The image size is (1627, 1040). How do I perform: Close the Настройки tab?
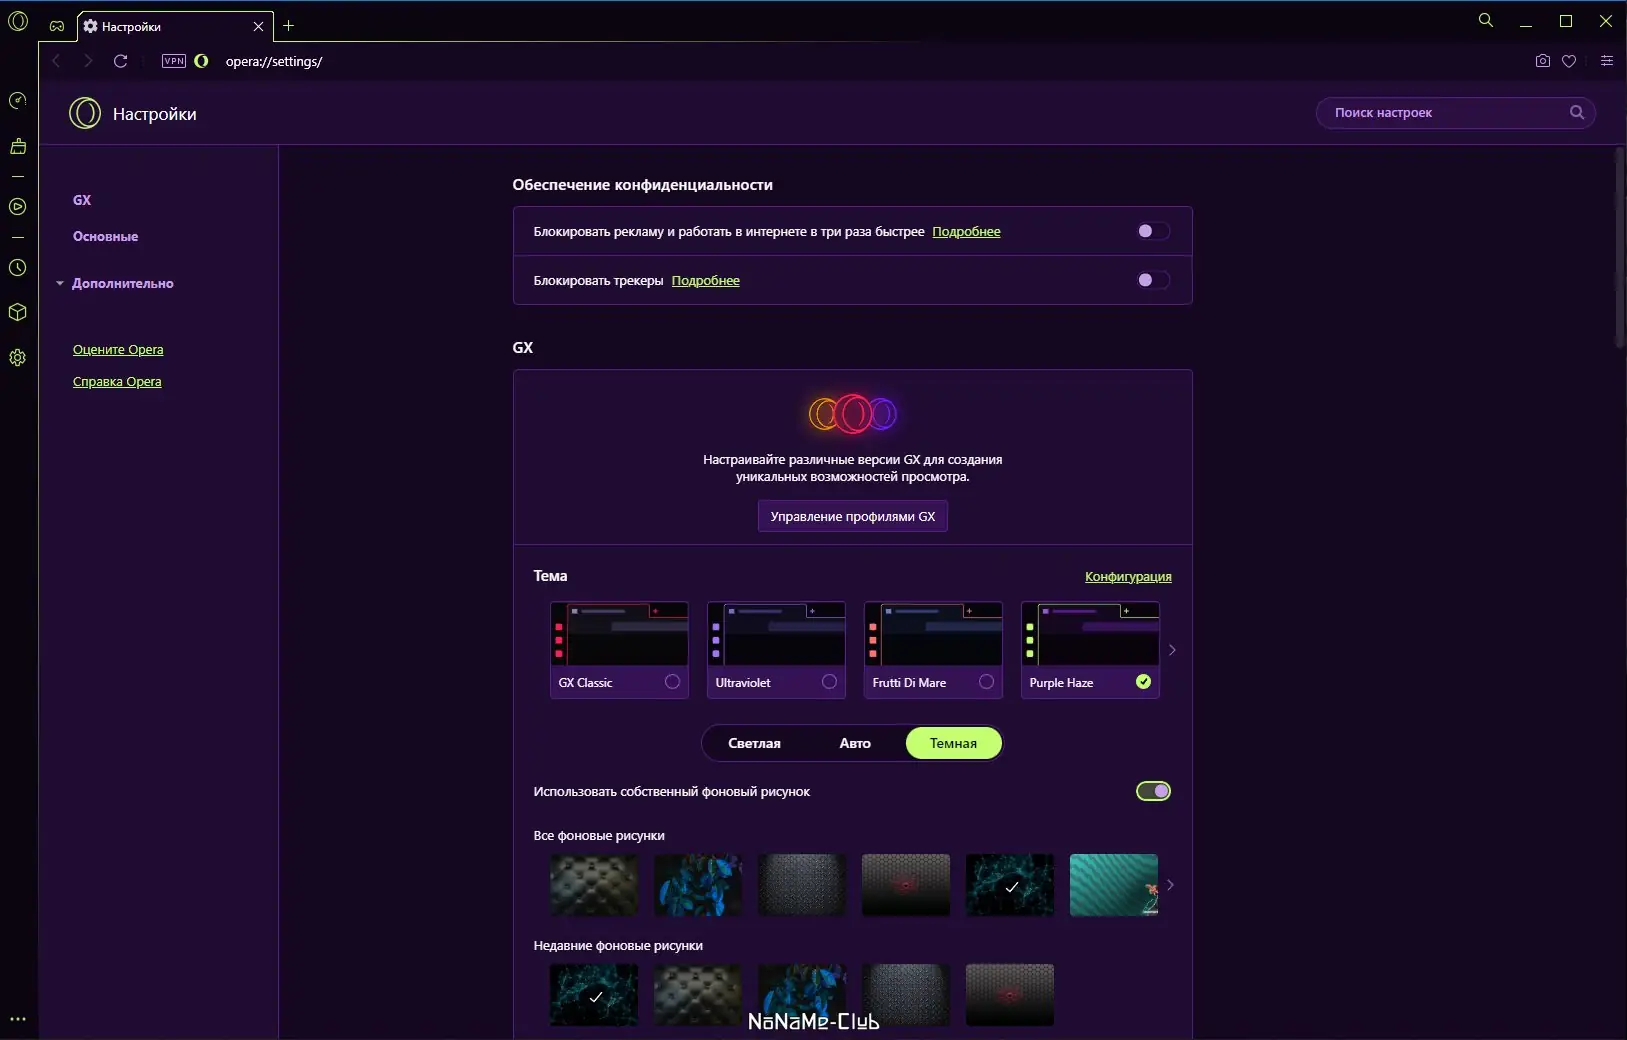258,26
